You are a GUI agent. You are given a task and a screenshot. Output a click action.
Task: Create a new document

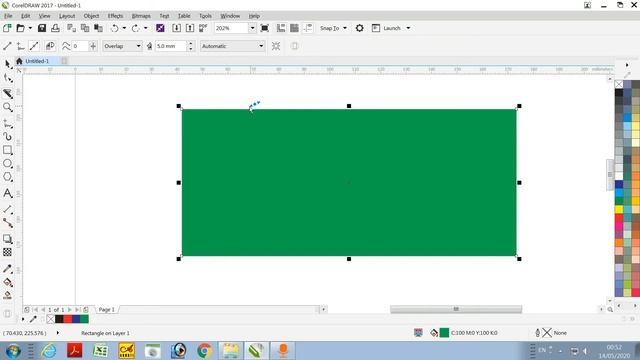coord(7,28)
